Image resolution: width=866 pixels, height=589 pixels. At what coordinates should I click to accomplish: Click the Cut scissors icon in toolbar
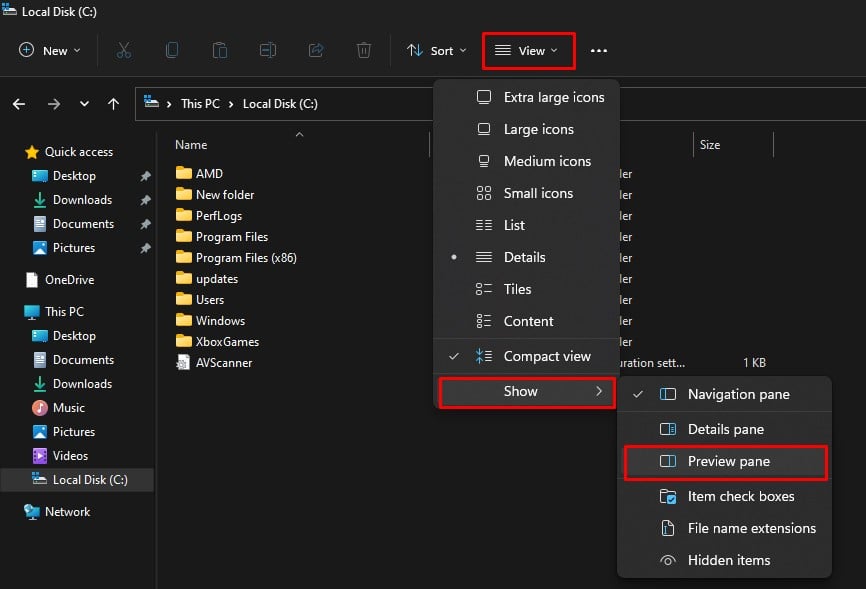pos(124,50)
